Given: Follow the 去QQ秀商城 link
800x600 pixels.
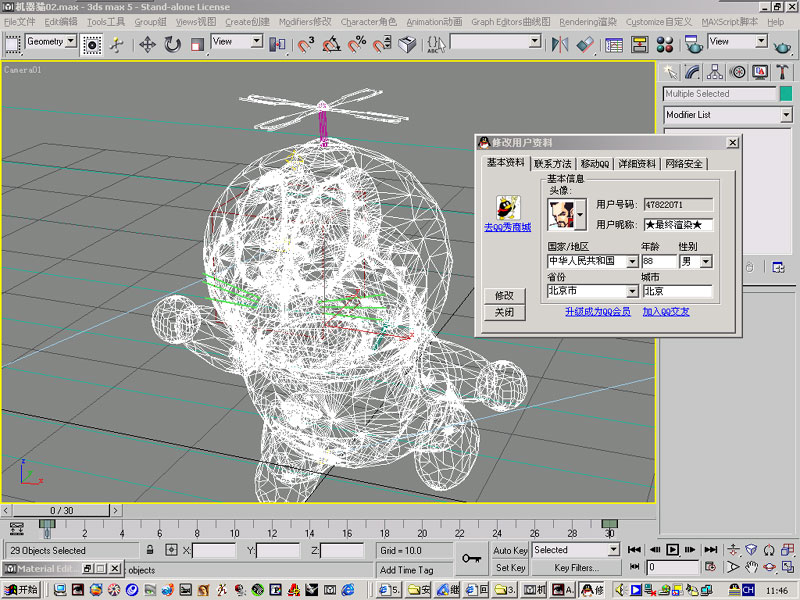Looking at the screenshot, I should point(508,227).
